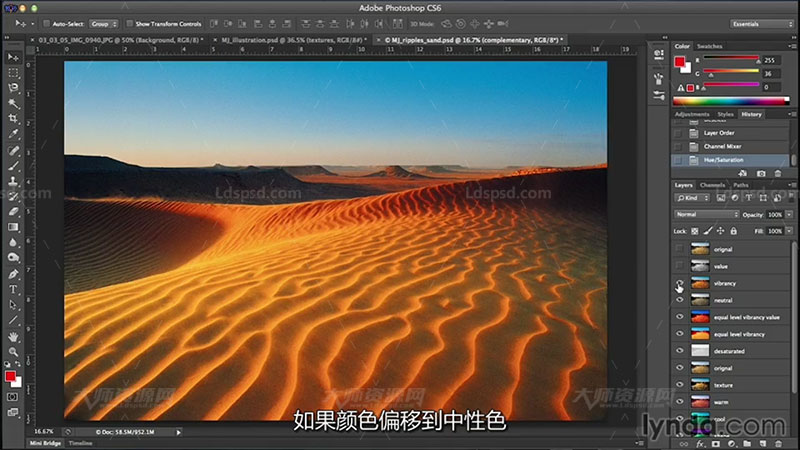Select the Move tool in the toolbox
Screen dimensions: 800x450
tap(13, 57)
